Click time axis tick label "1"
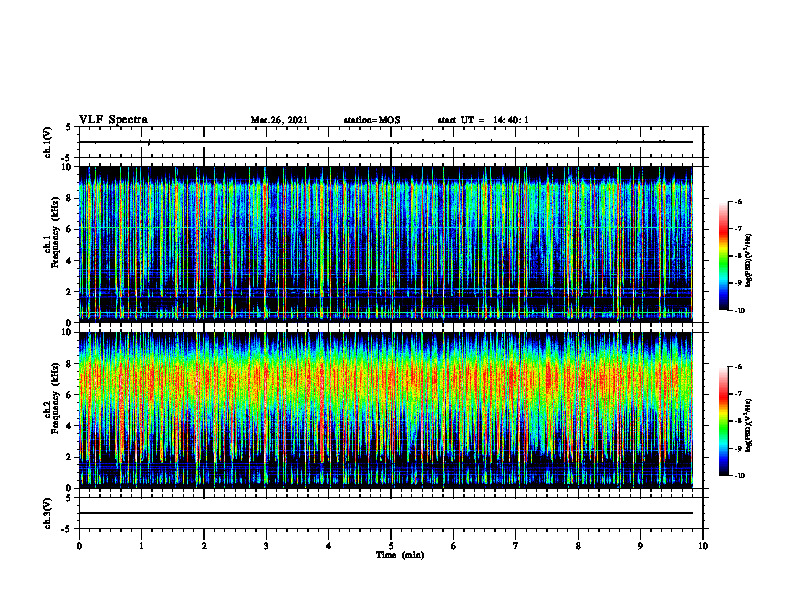Image resolution: width=792 pixels, height=612 pixels. [x=141, y=546]
